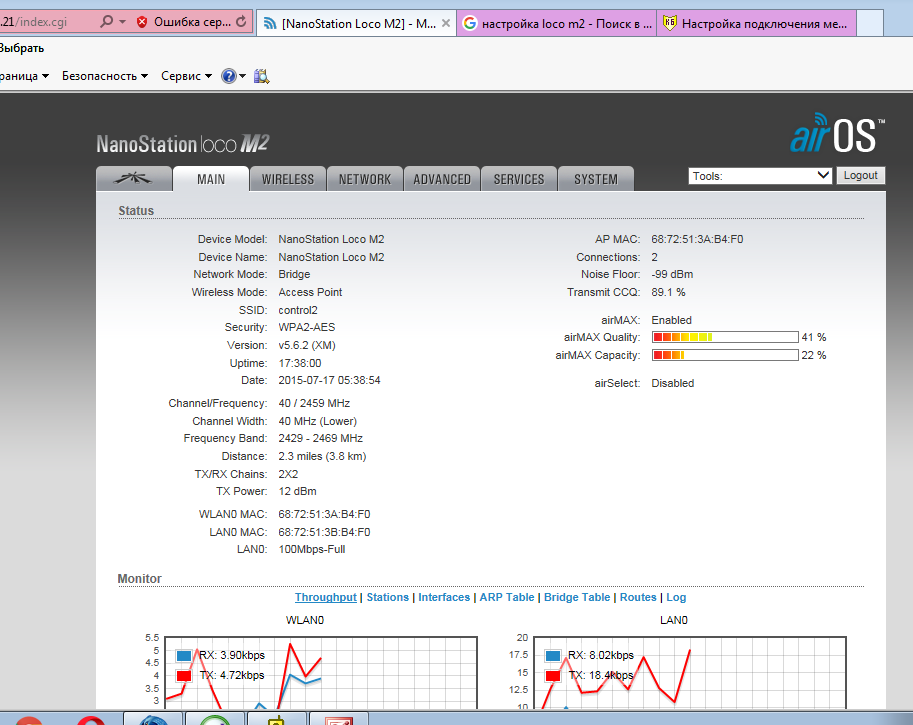Viewport: 913px width, 725px height.
Task: Click the Transmit CCQ value 89.1 %
Action: tap(668, 292)
